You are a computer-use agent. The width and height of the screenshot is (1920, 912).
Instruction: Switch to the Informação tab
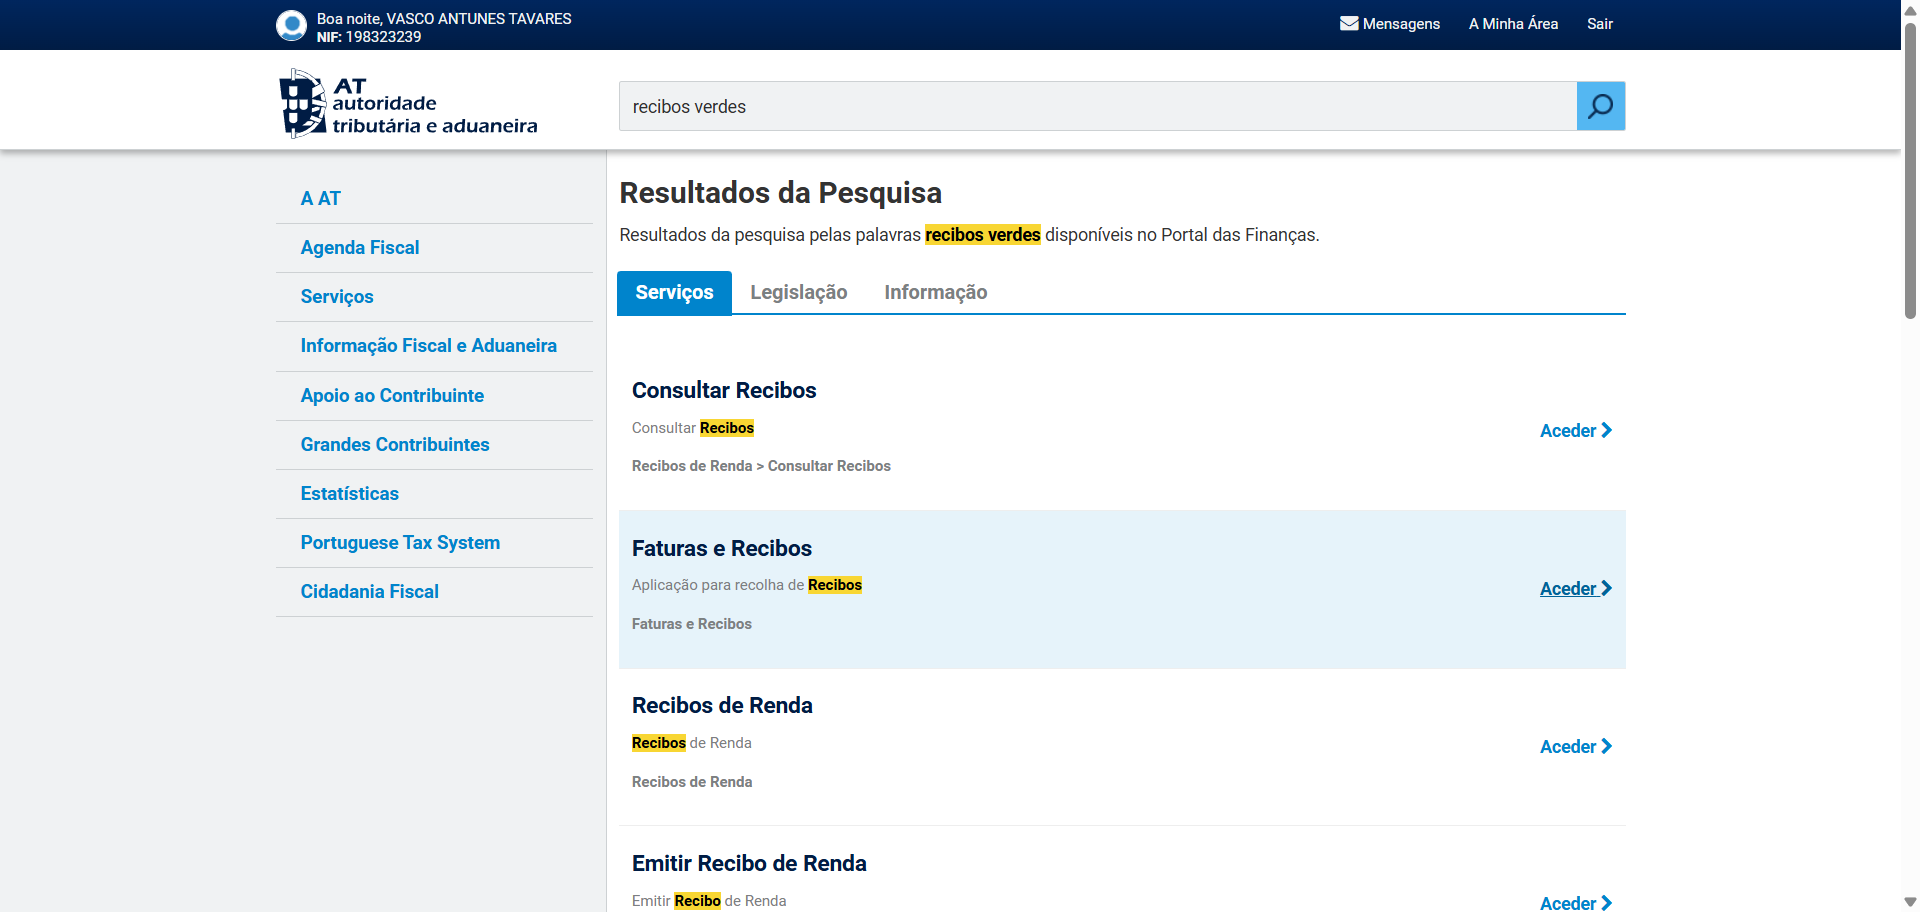point(936,292)
